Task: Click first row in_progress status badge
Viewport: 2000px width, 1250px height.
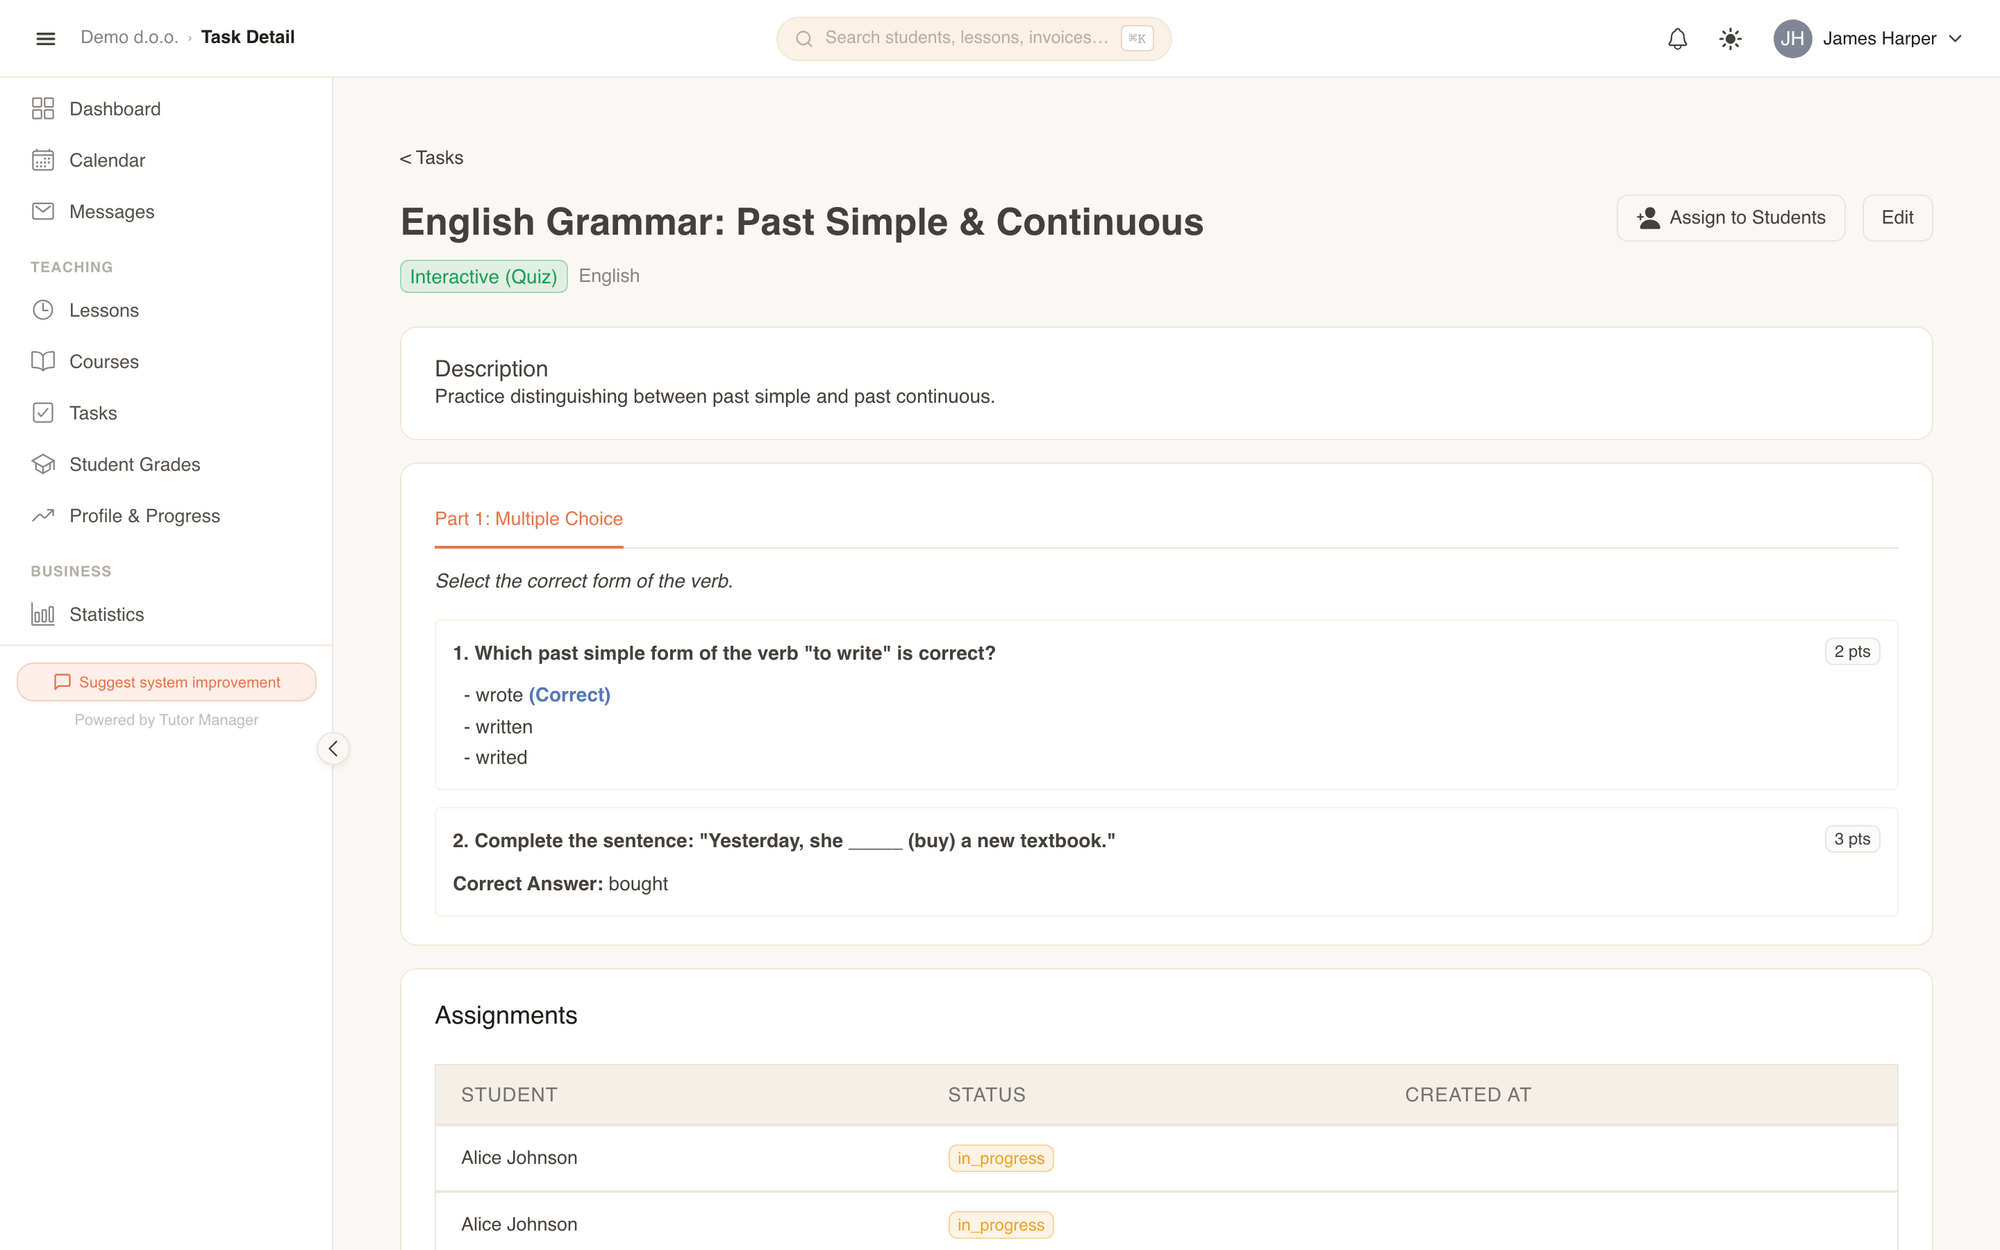Action: coord(1000,1158)
